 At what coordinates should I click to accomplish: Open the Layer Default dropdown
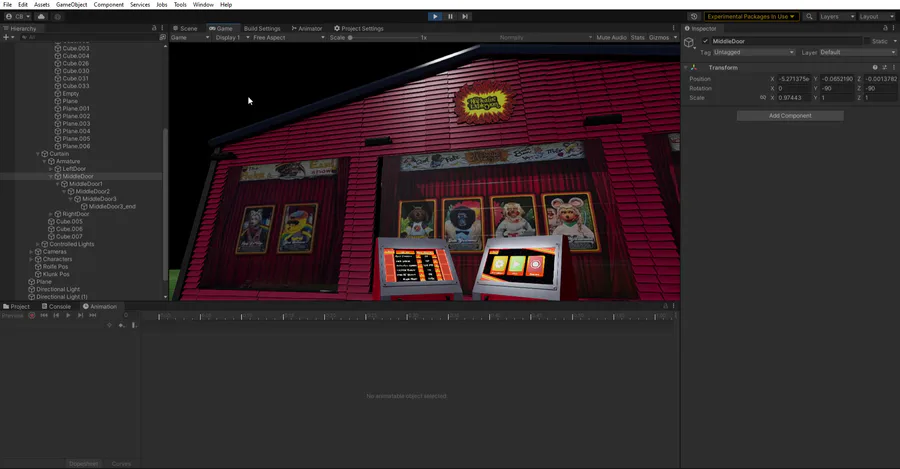[x=858, y=52]
